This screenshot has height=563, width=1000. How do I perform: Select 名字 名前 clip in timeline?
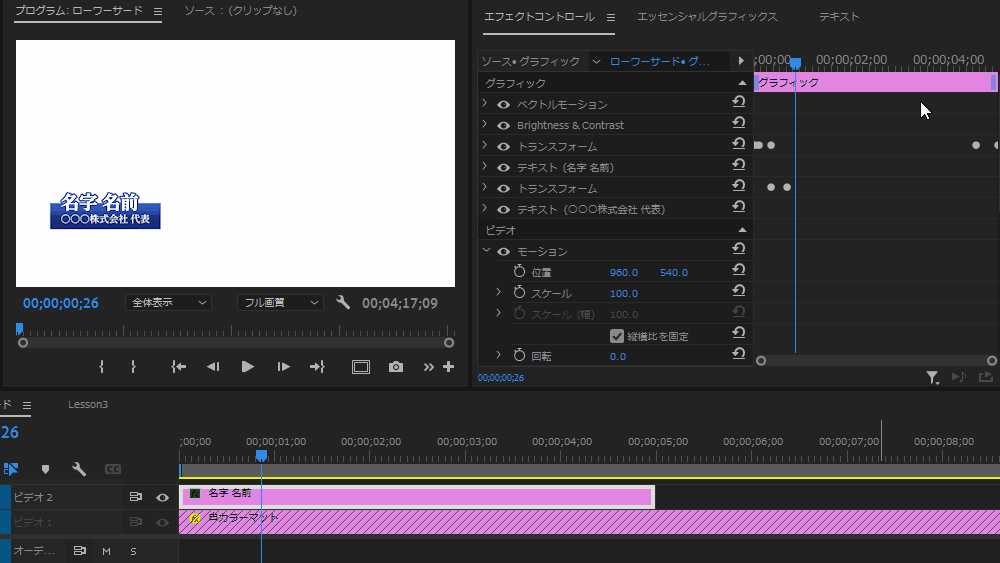point(417,497)
